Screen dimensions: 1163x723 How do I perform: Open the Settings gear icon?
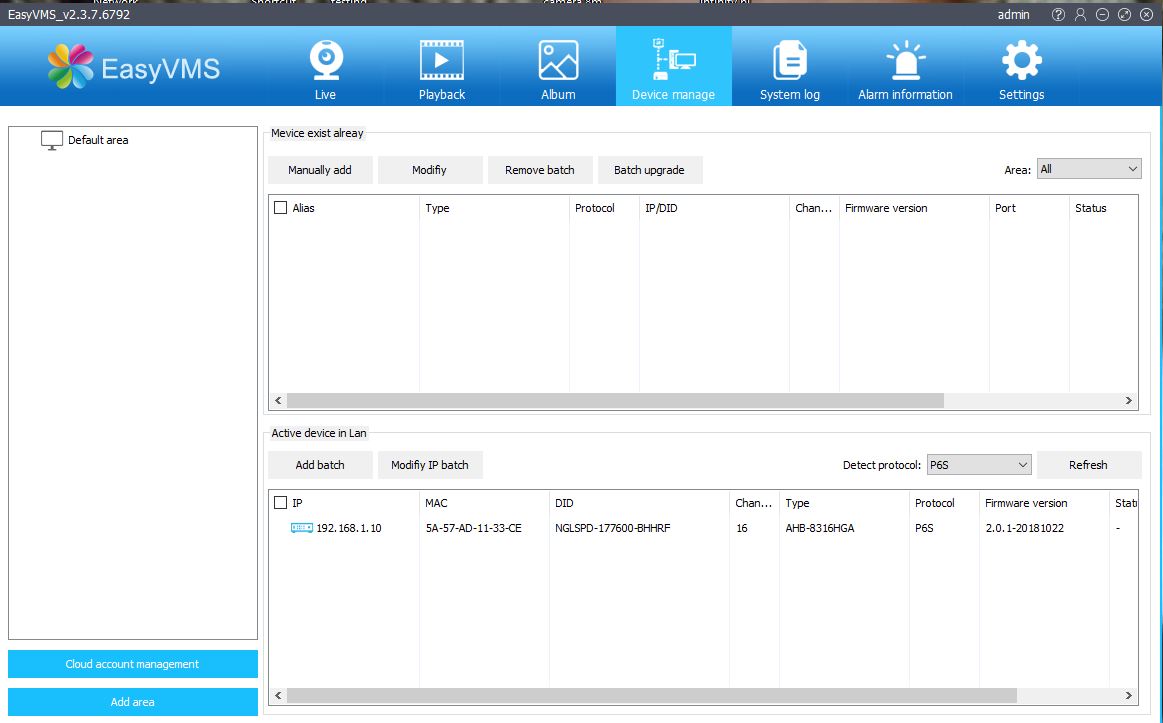coord(1021,61)
